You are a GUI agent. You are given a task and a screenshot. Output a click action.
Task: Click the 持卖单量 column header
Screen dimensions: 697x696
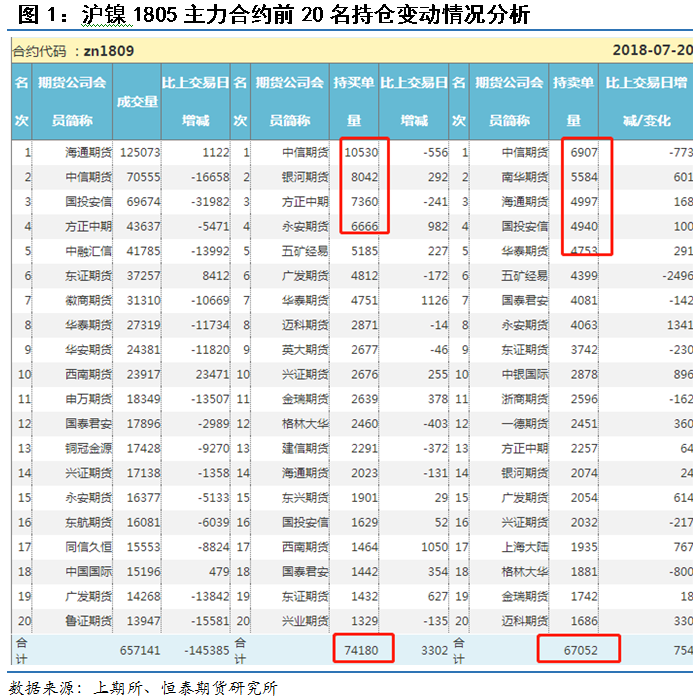point(573,101)
